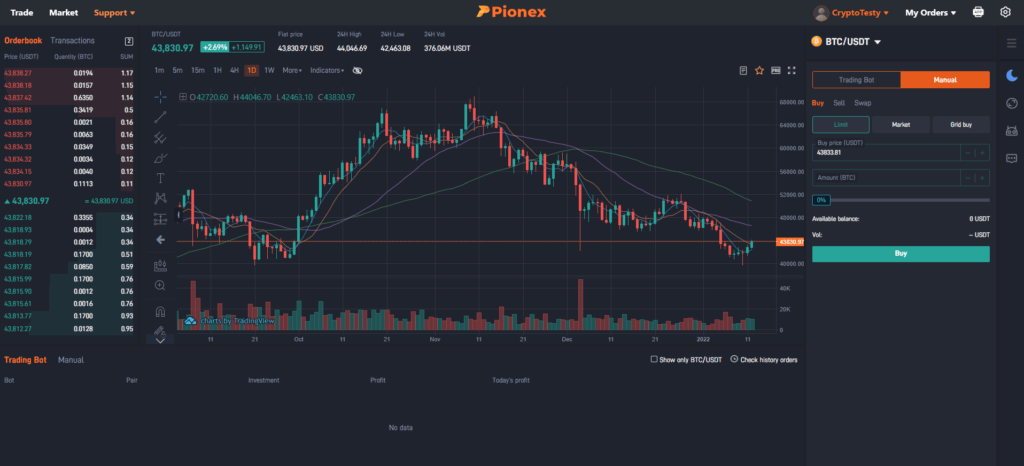Select the 1W timeframe

click(x=269, y=70)
